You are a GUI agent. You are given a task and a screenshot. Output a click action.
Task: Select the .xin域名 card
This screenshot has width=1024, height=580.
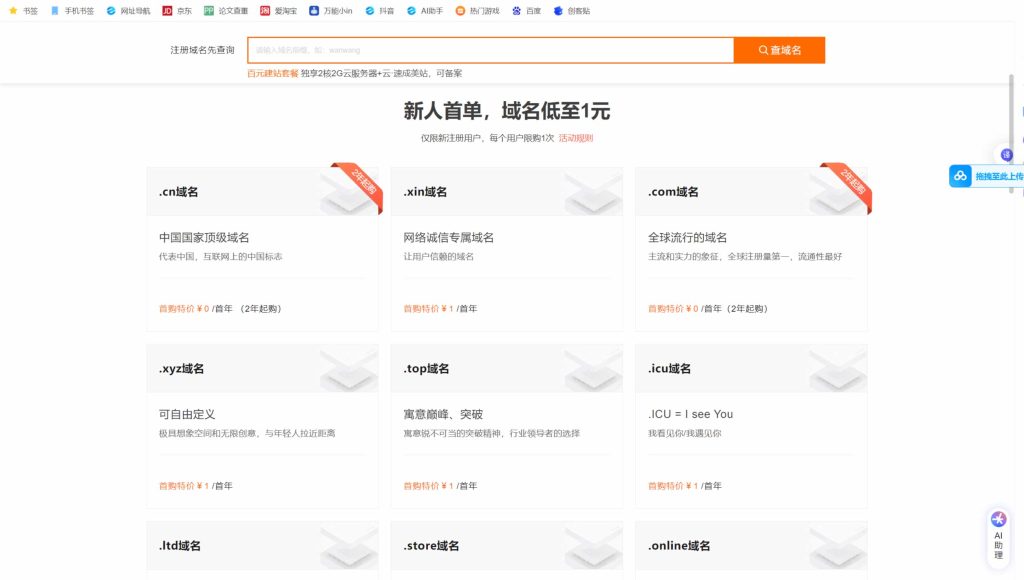tap(506, 250)
